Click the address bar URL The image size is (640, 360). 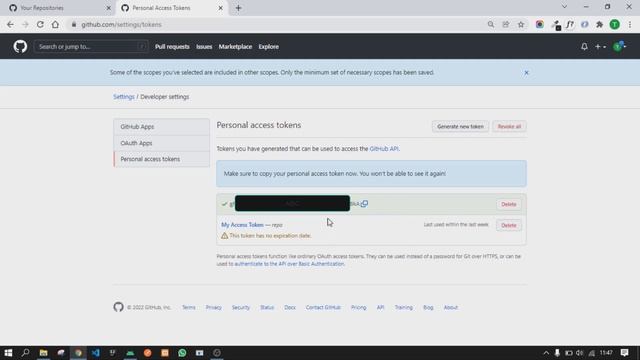(121, 24)
